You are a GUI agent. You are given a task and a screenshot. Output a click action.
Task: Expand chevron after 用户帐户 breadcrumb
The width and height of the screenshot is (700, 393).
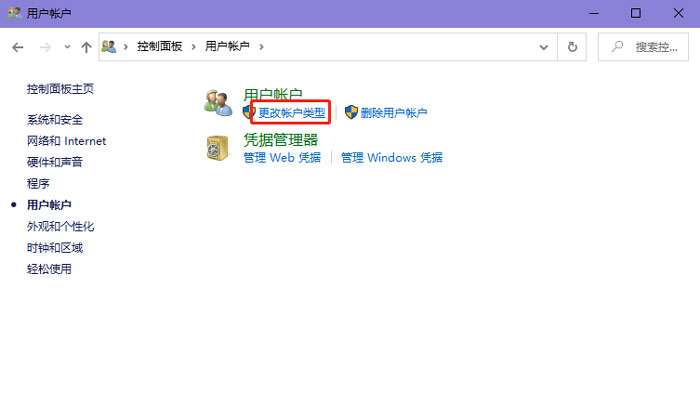262,46
